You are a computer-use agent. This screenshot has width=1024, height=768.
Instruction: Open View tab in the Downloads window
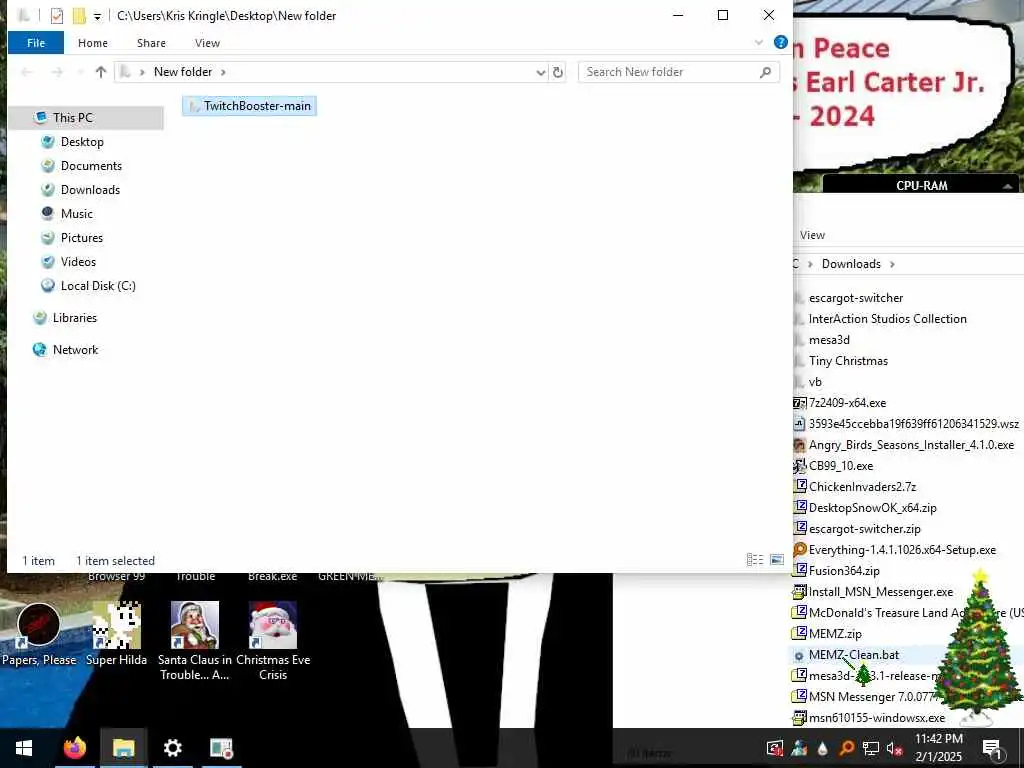812,235
